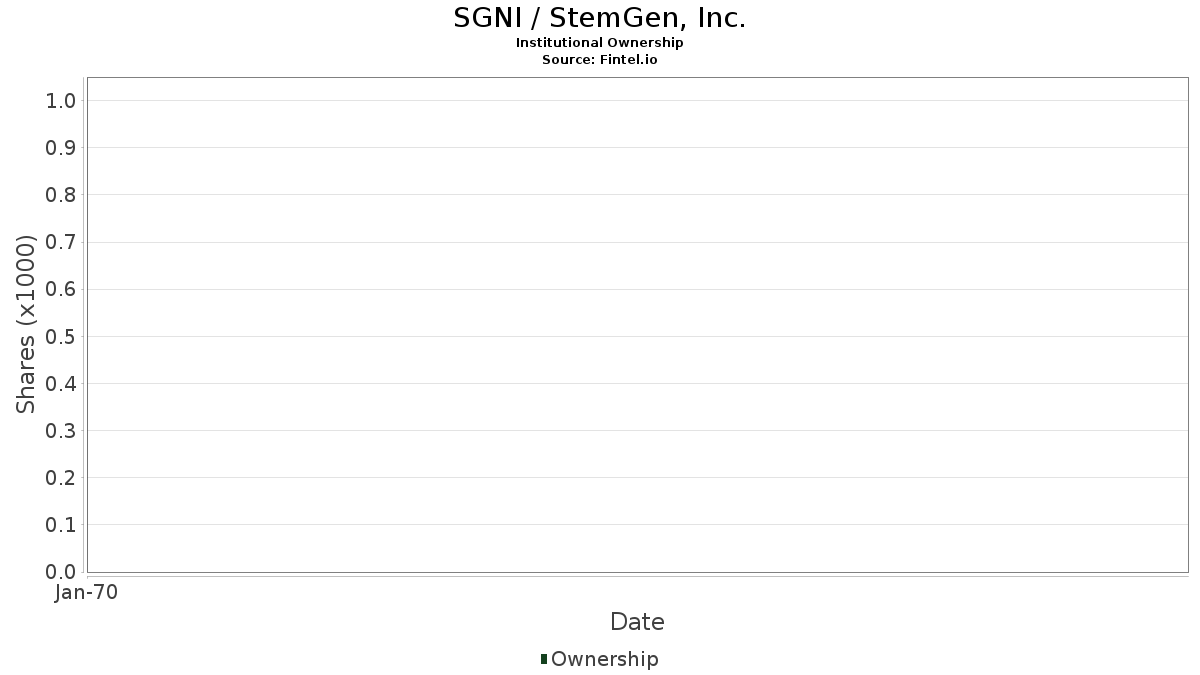
Task: Click the 0.5 y-axis tick label
Action: [61, 337]
